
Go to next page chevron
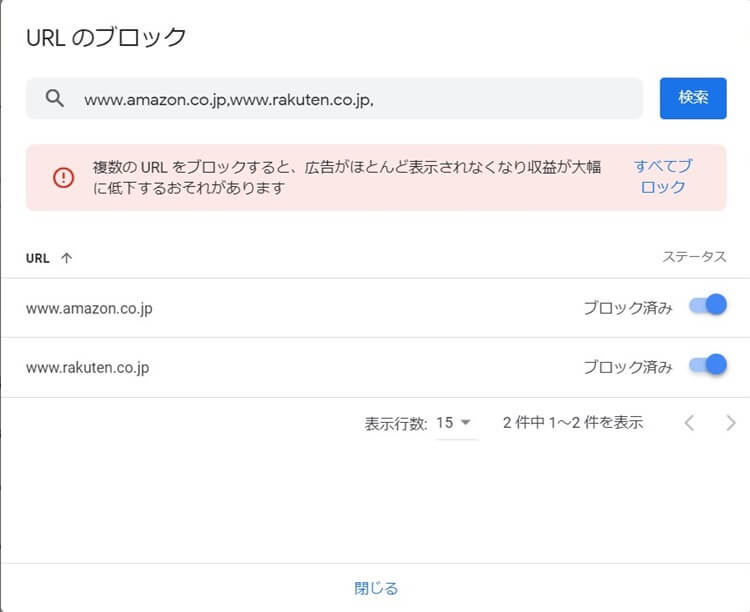coord(730,423)
